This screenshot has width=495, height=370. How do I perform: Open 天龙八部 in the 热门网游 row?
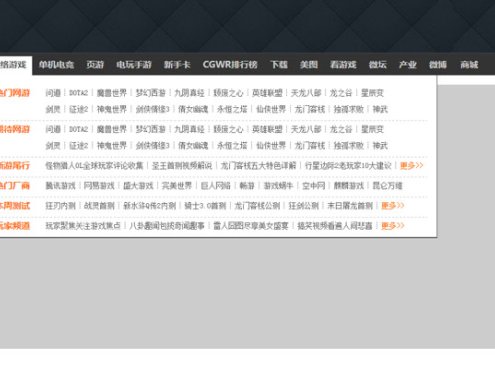click(306, 93)
